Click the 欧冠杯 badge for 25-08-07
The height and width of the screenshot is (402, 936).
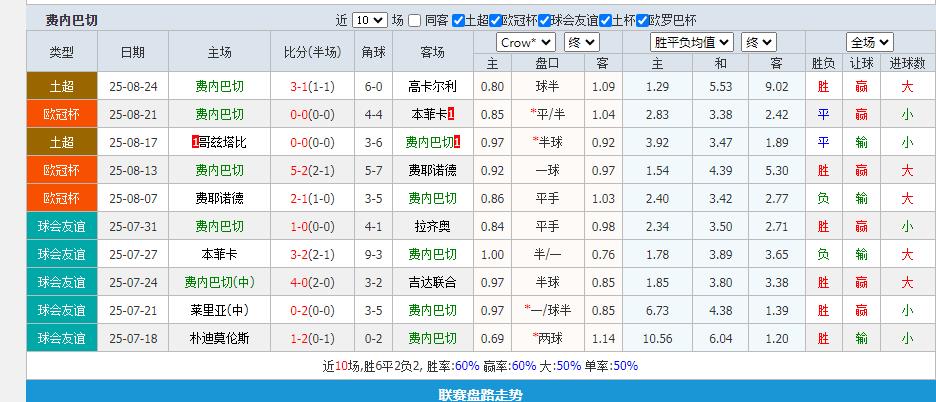pyautogui.click(x=61, y=198)
